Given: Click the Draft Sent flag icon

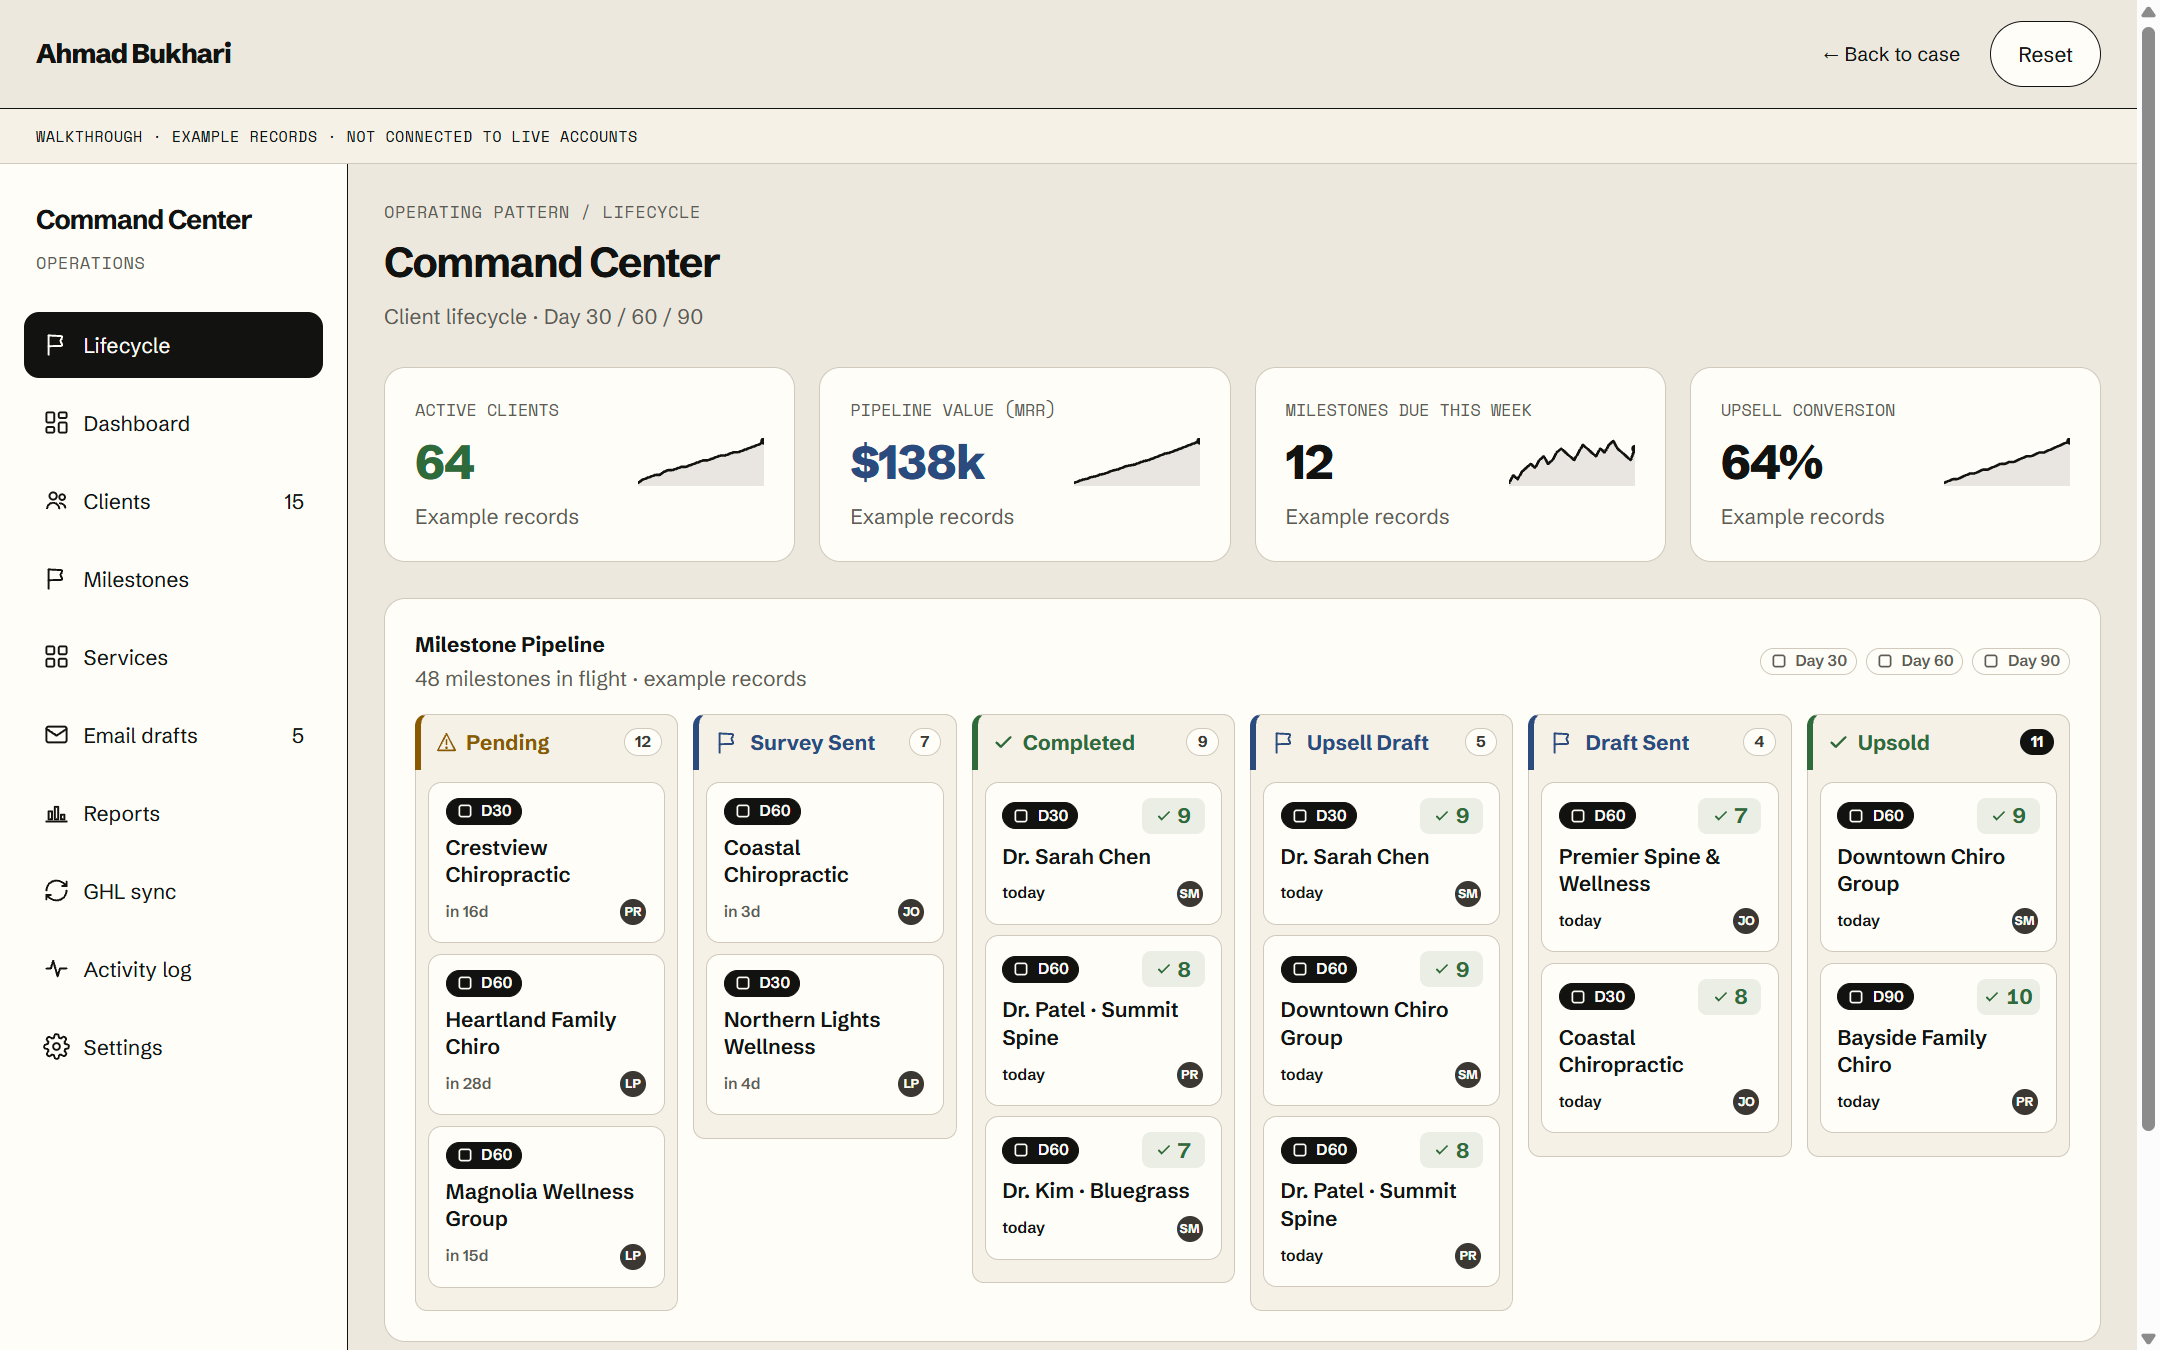Looking at the screenshot, I should tap(1561, 742).
